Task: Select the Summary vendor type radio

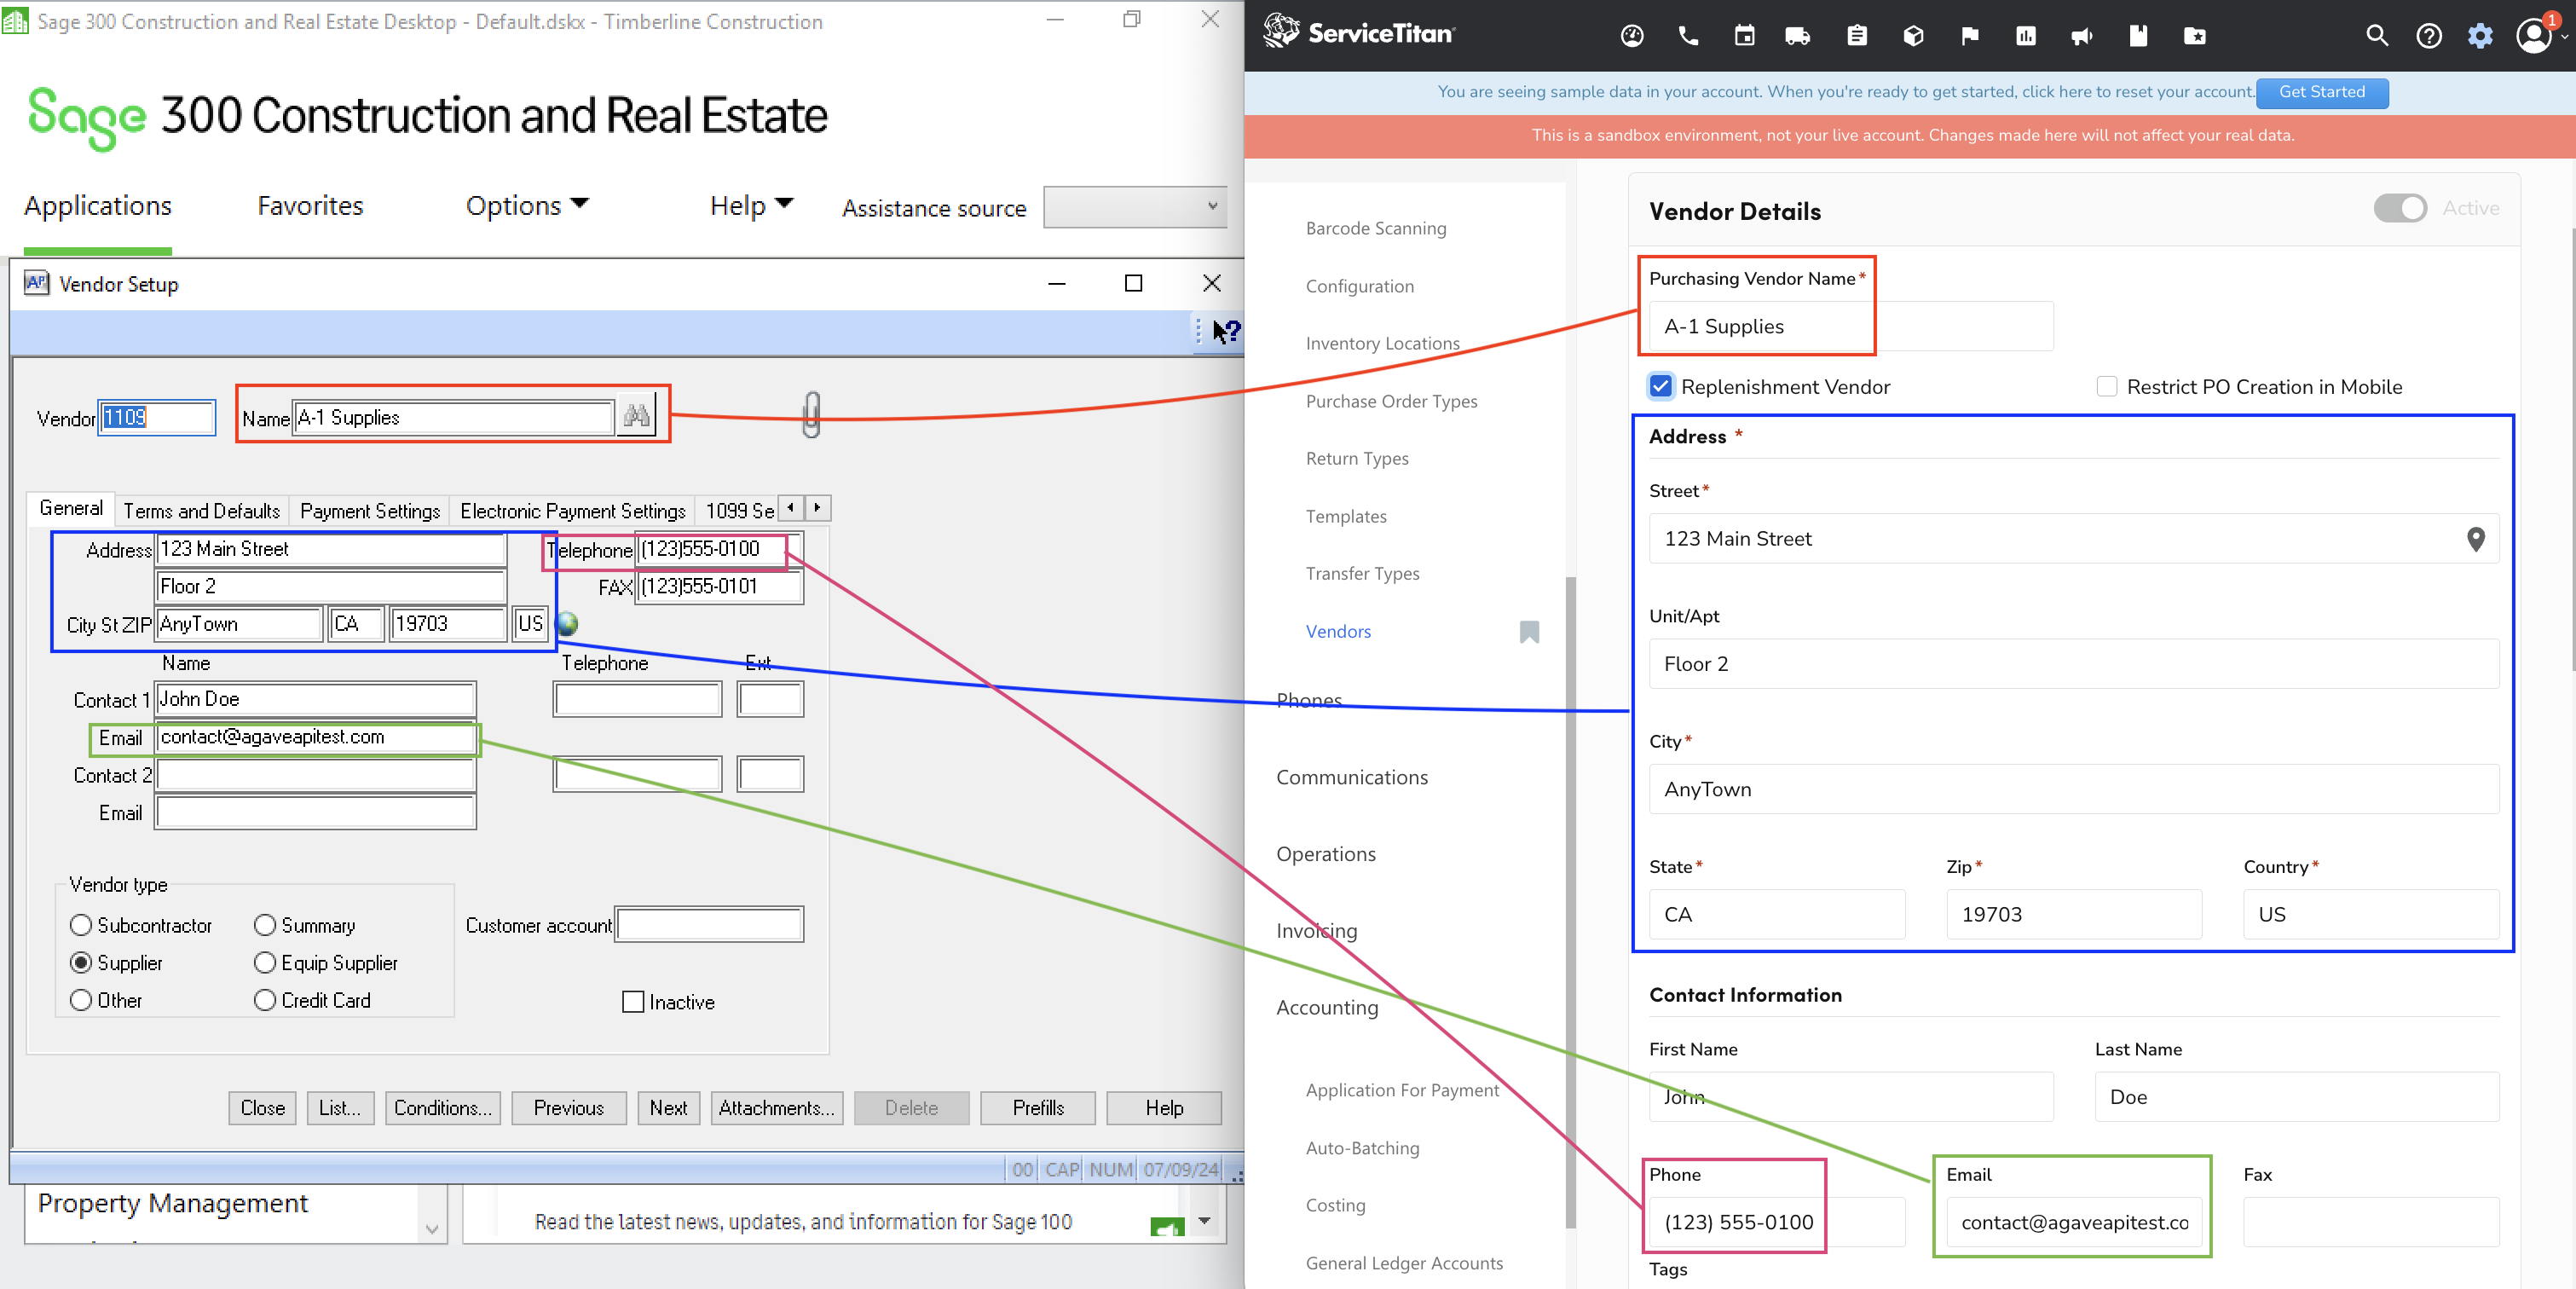Action: coord(265,925)
